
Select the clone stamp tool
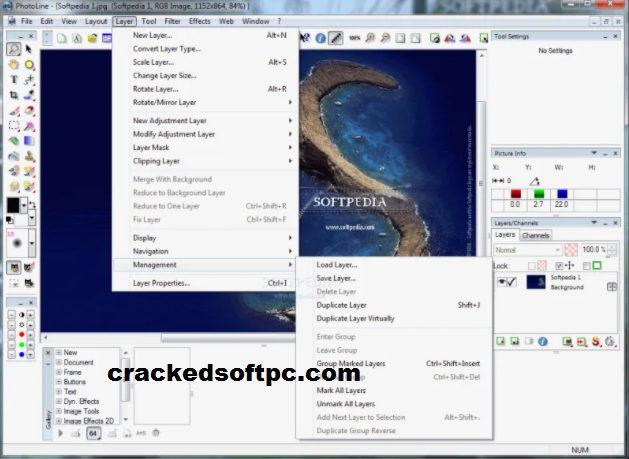[29, 156]
